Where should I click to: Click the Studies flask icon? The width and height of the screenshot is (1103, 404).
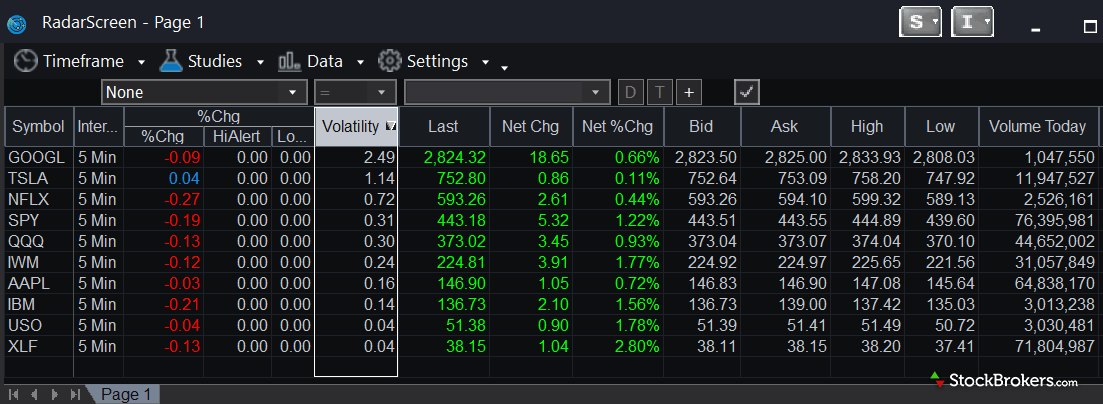(171, 62)
